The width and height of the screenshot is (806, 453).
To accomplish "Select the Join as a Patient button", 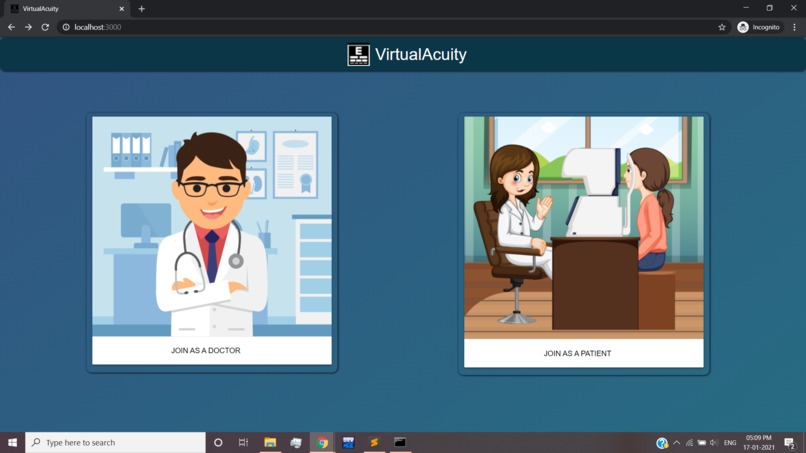I will 583,353.
